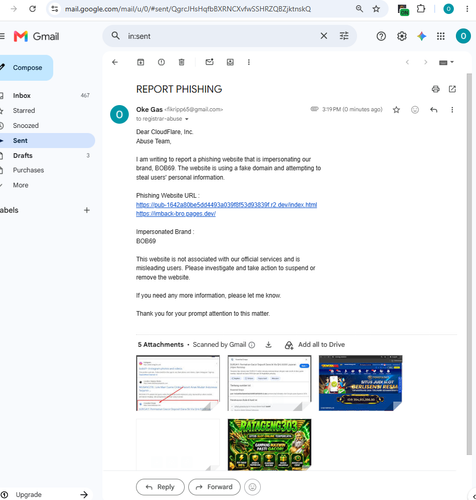
Task: Expand More in the left sidebar
Action: [x=20, y=185]
